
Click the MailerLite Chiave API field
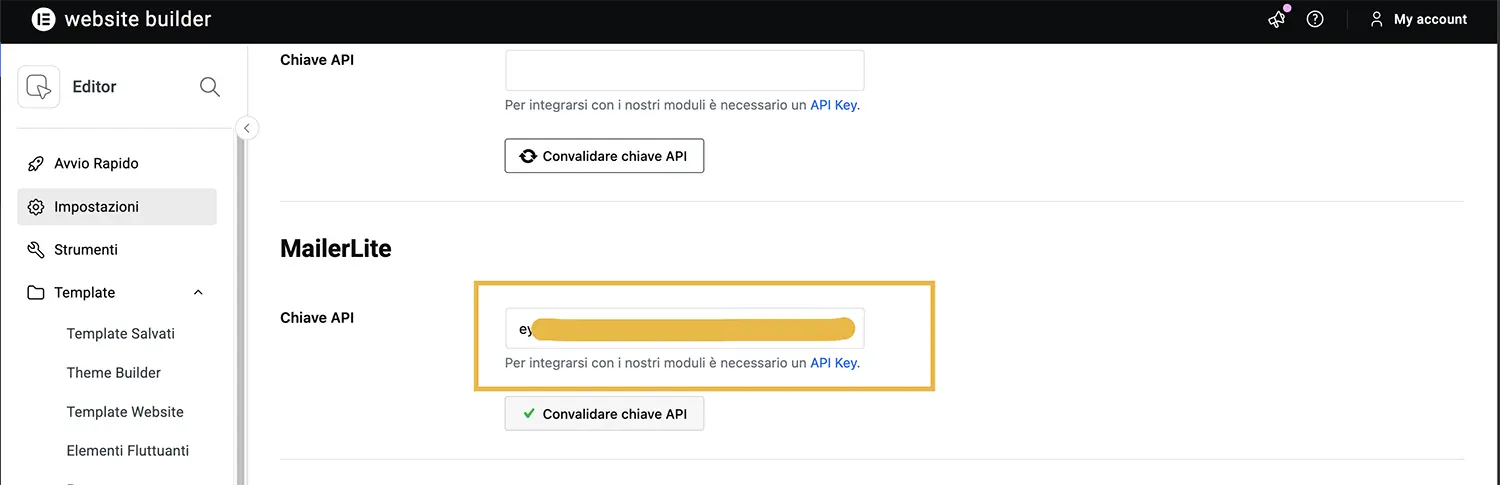point(684,328)
